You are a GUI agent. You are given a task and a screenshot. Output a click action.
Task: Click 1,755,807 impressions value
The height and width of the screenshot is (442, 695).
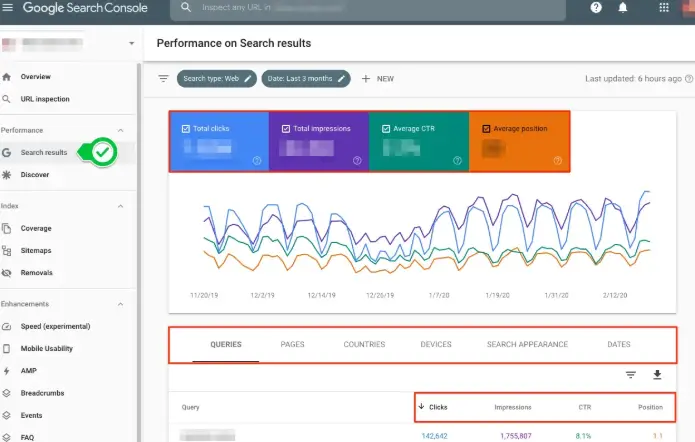pyautogui.click(x=515, y=436)
